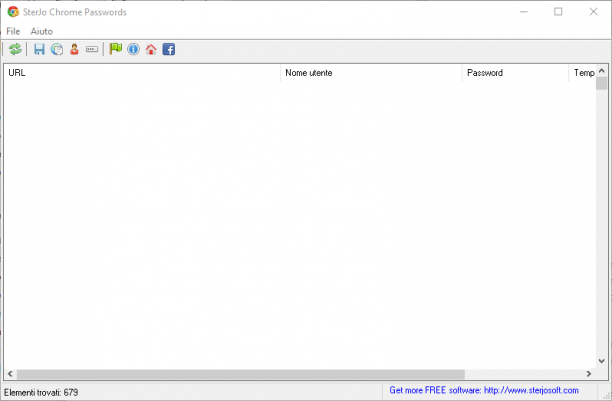The height and width of the screenshot is (401, 612).
Task: Click the vertical scrollbar down arrow
Action: (x=601, y=361)
